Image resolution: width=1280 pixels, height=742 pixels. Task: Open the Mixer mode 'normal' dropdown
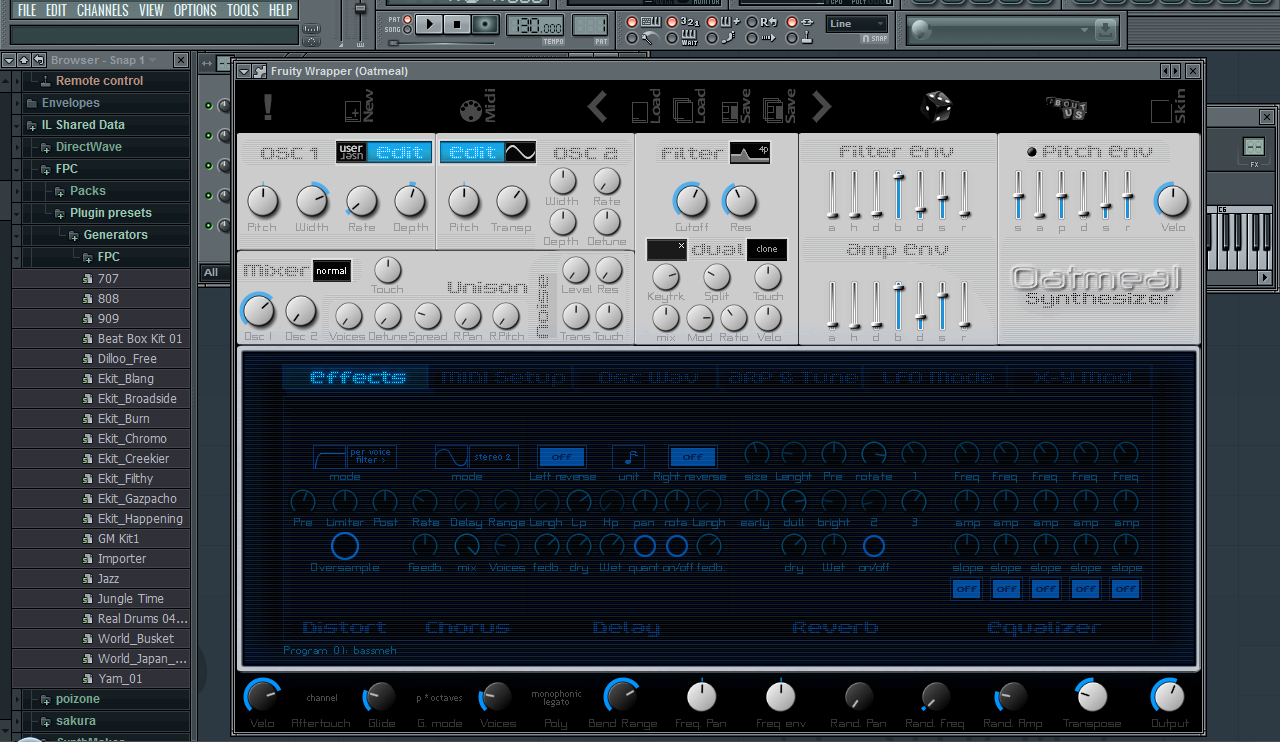pos(332,270)
